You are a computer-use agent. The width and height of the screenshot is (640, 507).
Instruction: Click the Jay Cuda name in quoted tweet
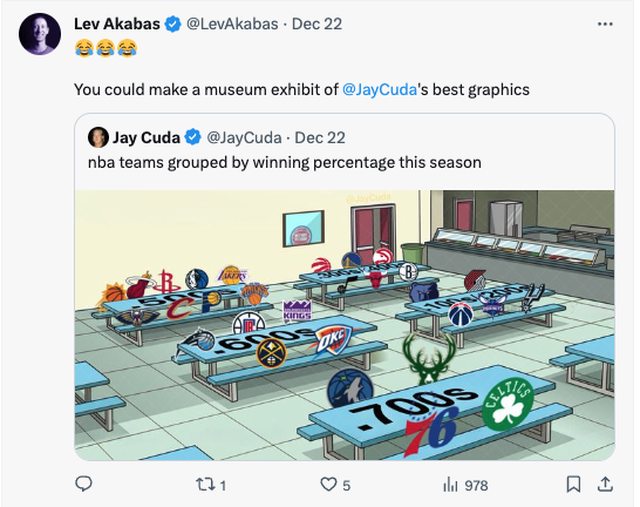coord(146,137)
